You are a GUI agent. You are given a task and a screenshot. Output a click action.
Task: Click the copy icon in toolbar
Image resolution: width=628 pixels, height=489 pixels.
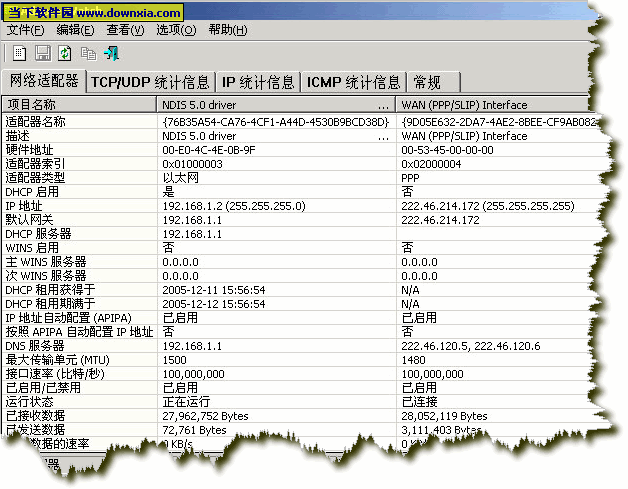pyautogui.click(x=89, y=53)
